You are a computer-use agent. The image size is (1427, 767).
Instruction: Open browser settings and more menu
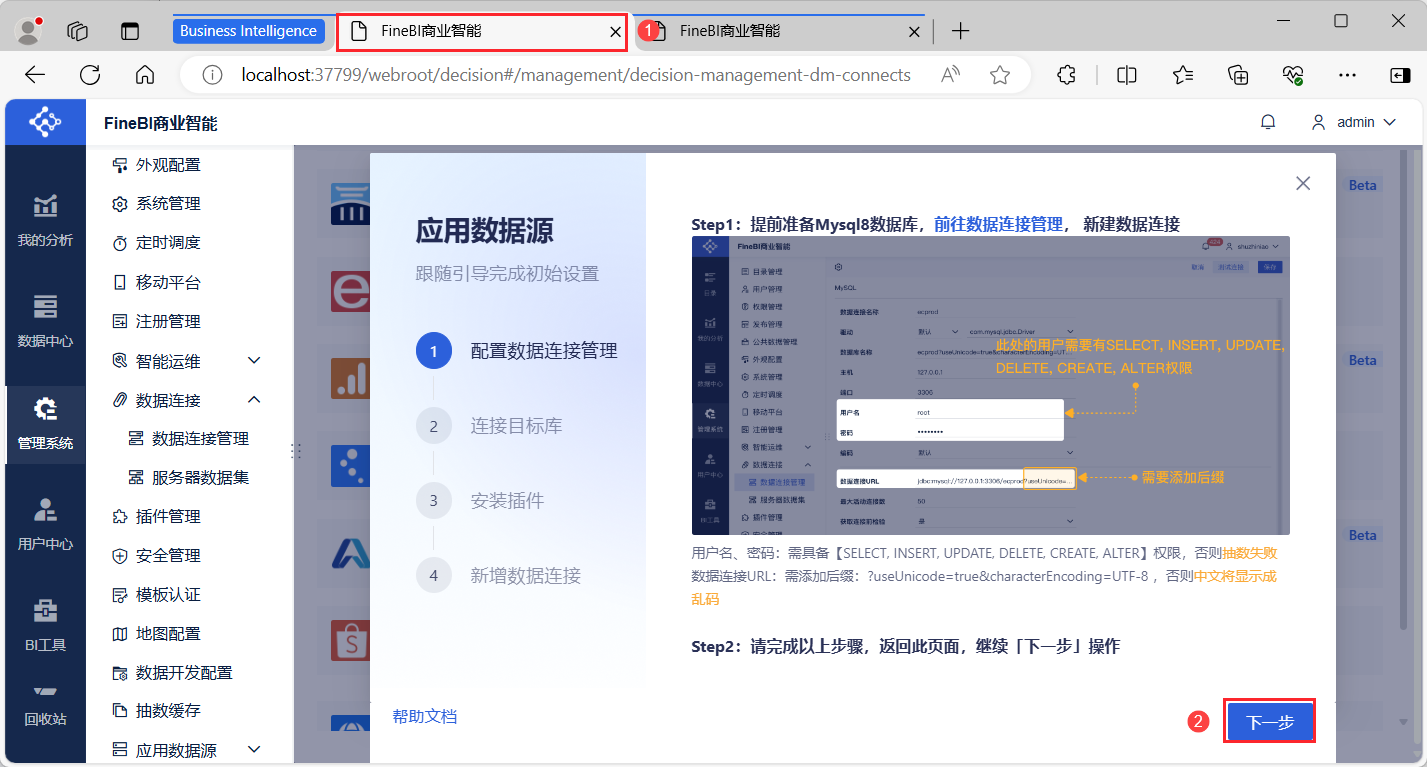(1348, 75)
